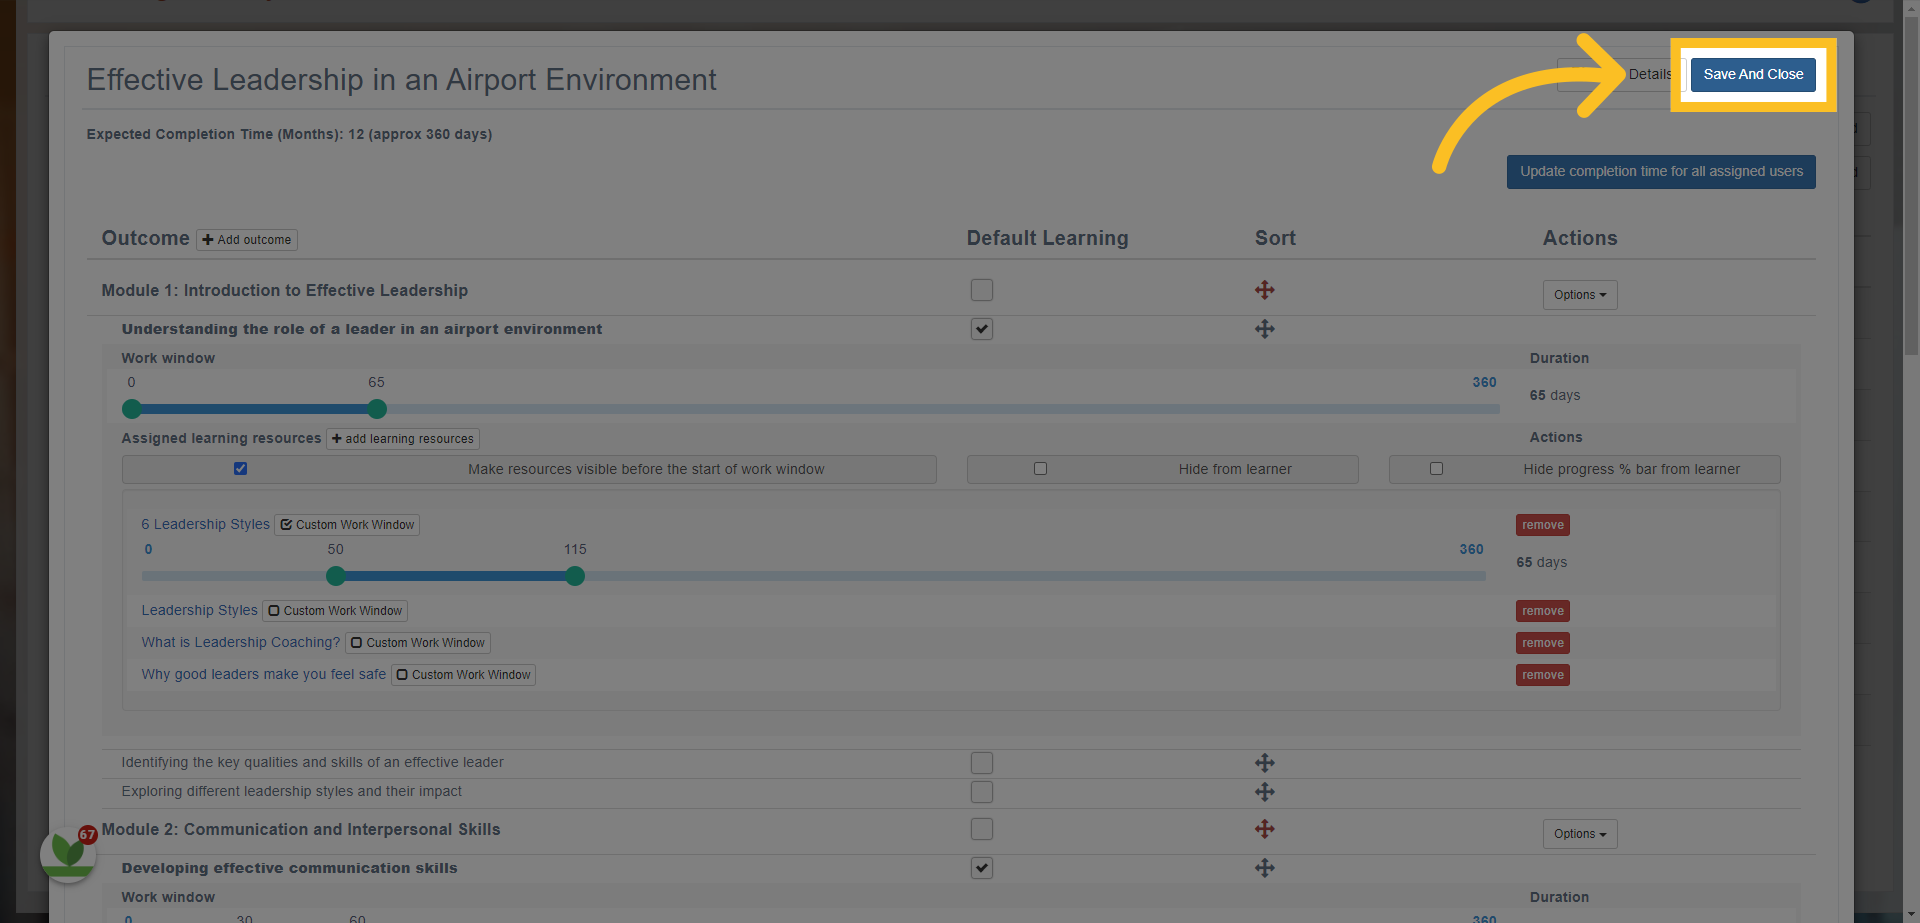
Task: Remove the What is Leadership Coaching? resource
Action: [x=1542, y=643]
